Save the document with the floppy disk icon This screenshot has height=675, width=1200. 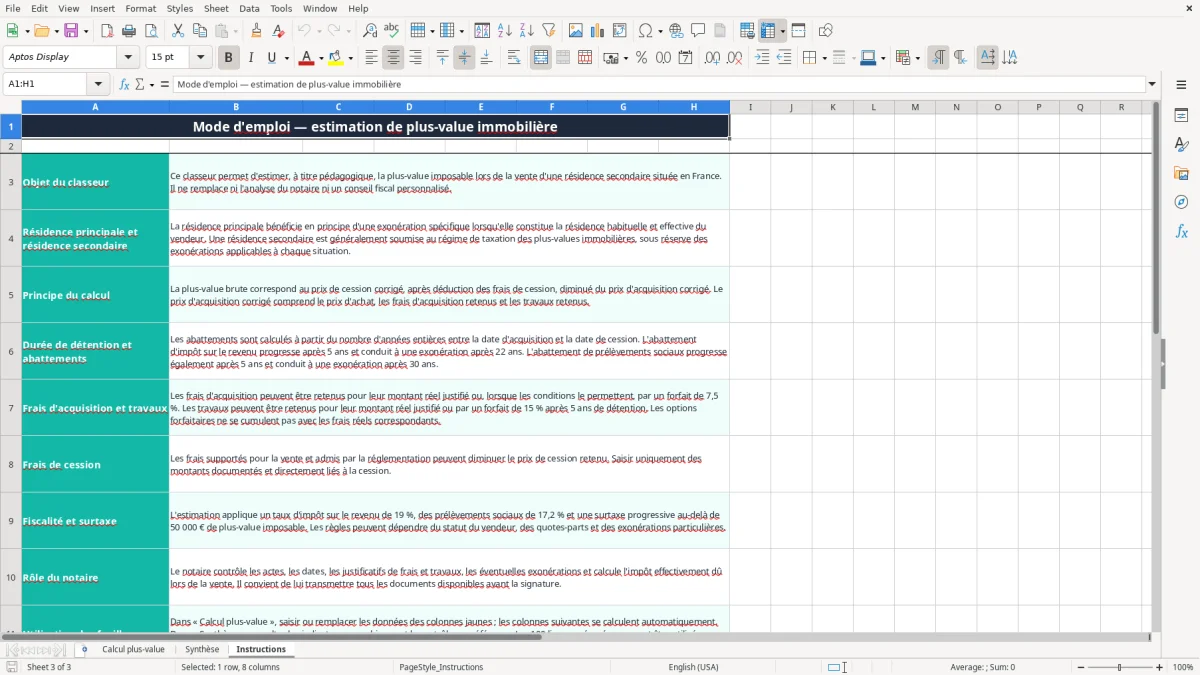(x=72, y=31)
